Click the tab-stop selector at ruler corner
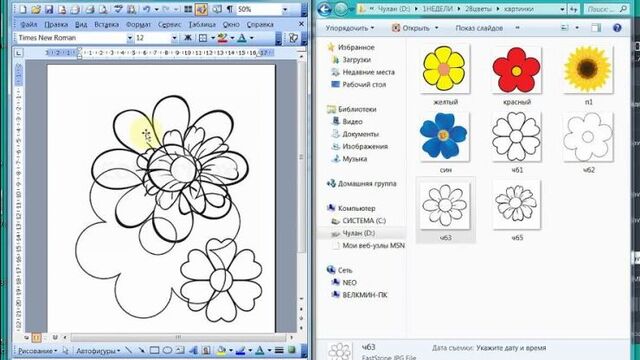This screenshot has width=640, height=360. 18,53
